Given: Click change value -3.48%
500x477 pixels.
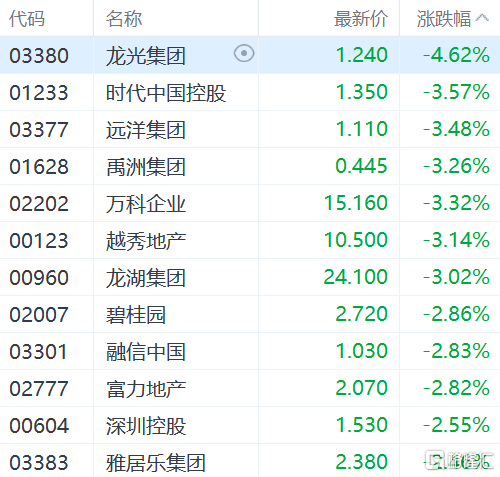Looking at the screenshot, I should click(456, 129).
